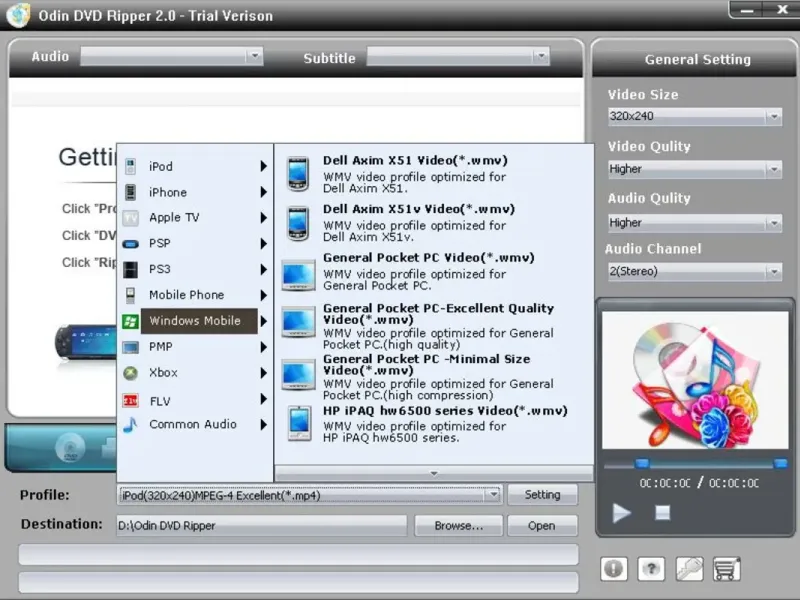Play the preview video
800x600 pixels.
[621, 513]
